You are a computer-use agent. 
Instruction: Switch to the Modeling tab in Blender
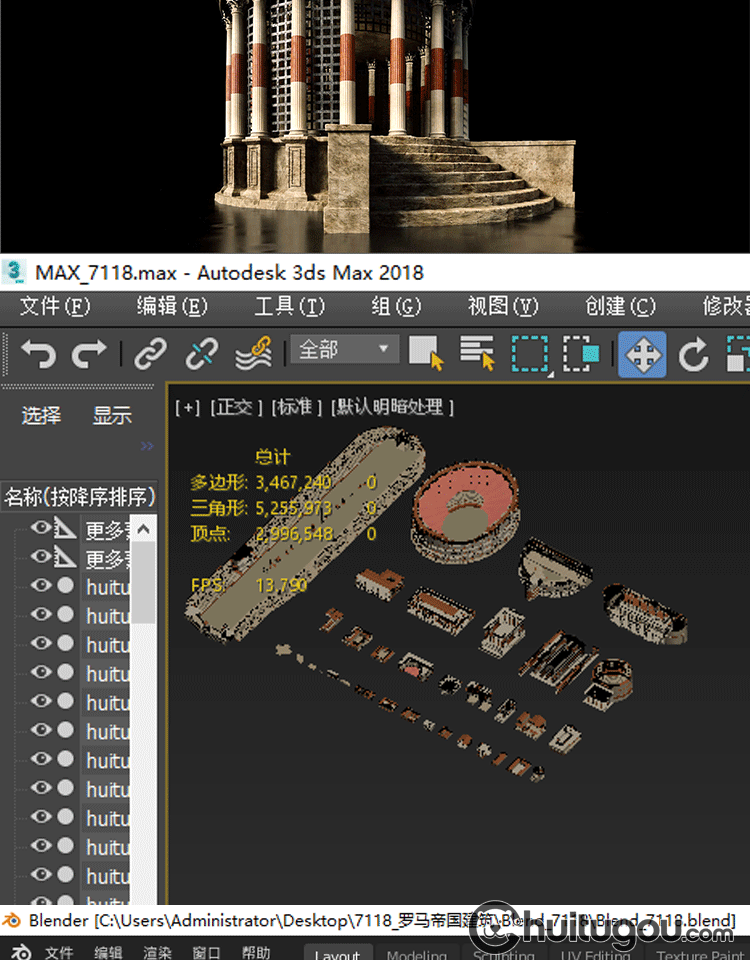click(417, 953)
